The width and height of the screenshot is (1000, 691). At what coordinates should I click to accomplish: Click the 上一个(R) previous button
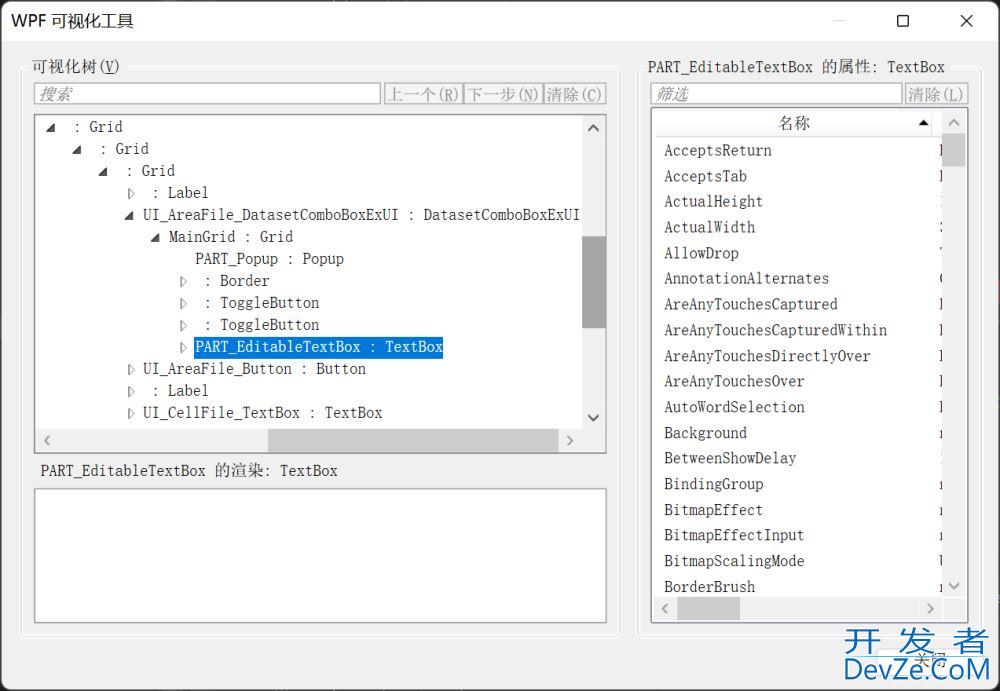423,94
